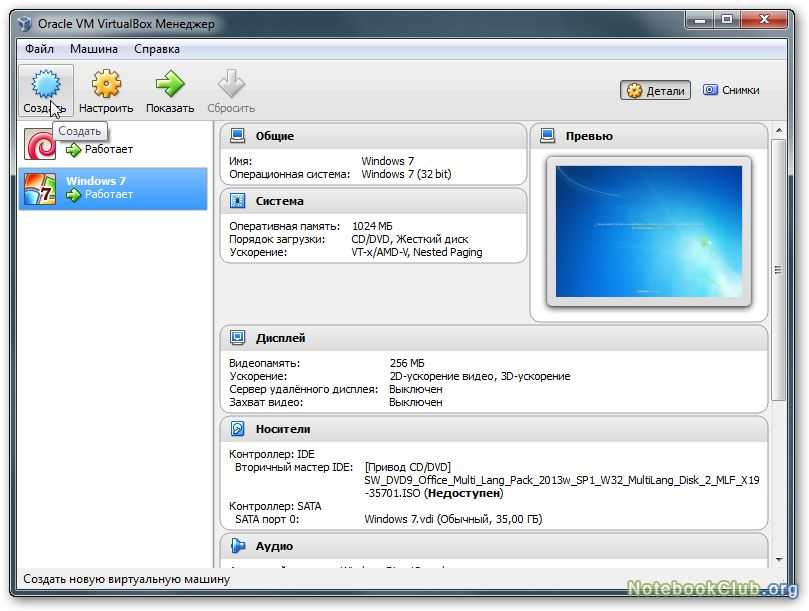Toggle the Детали view button
The height and width of the screenshot is (611, 809).
click(x=655, y=91)
